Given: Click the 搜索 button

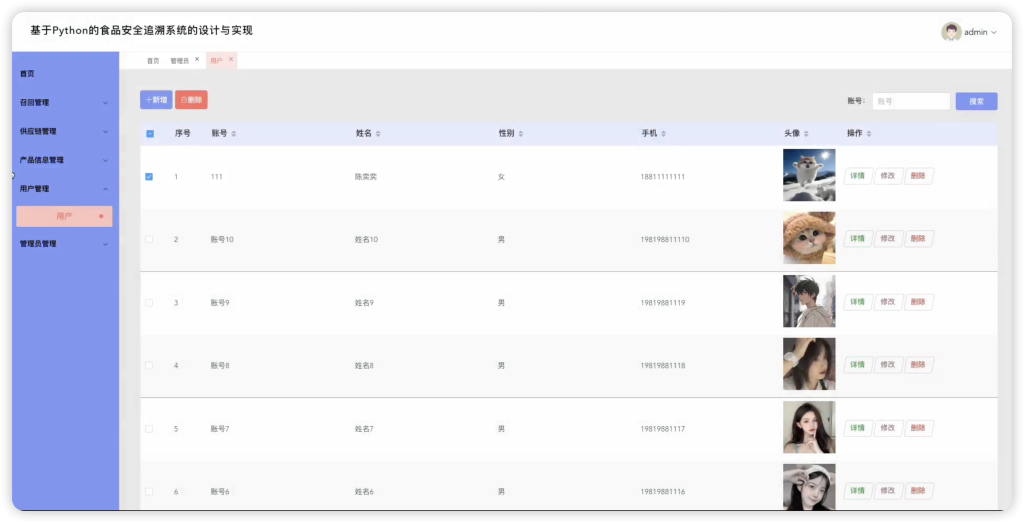Looking at the screenshot, I should pyautogui.click(x=976, y=101).
